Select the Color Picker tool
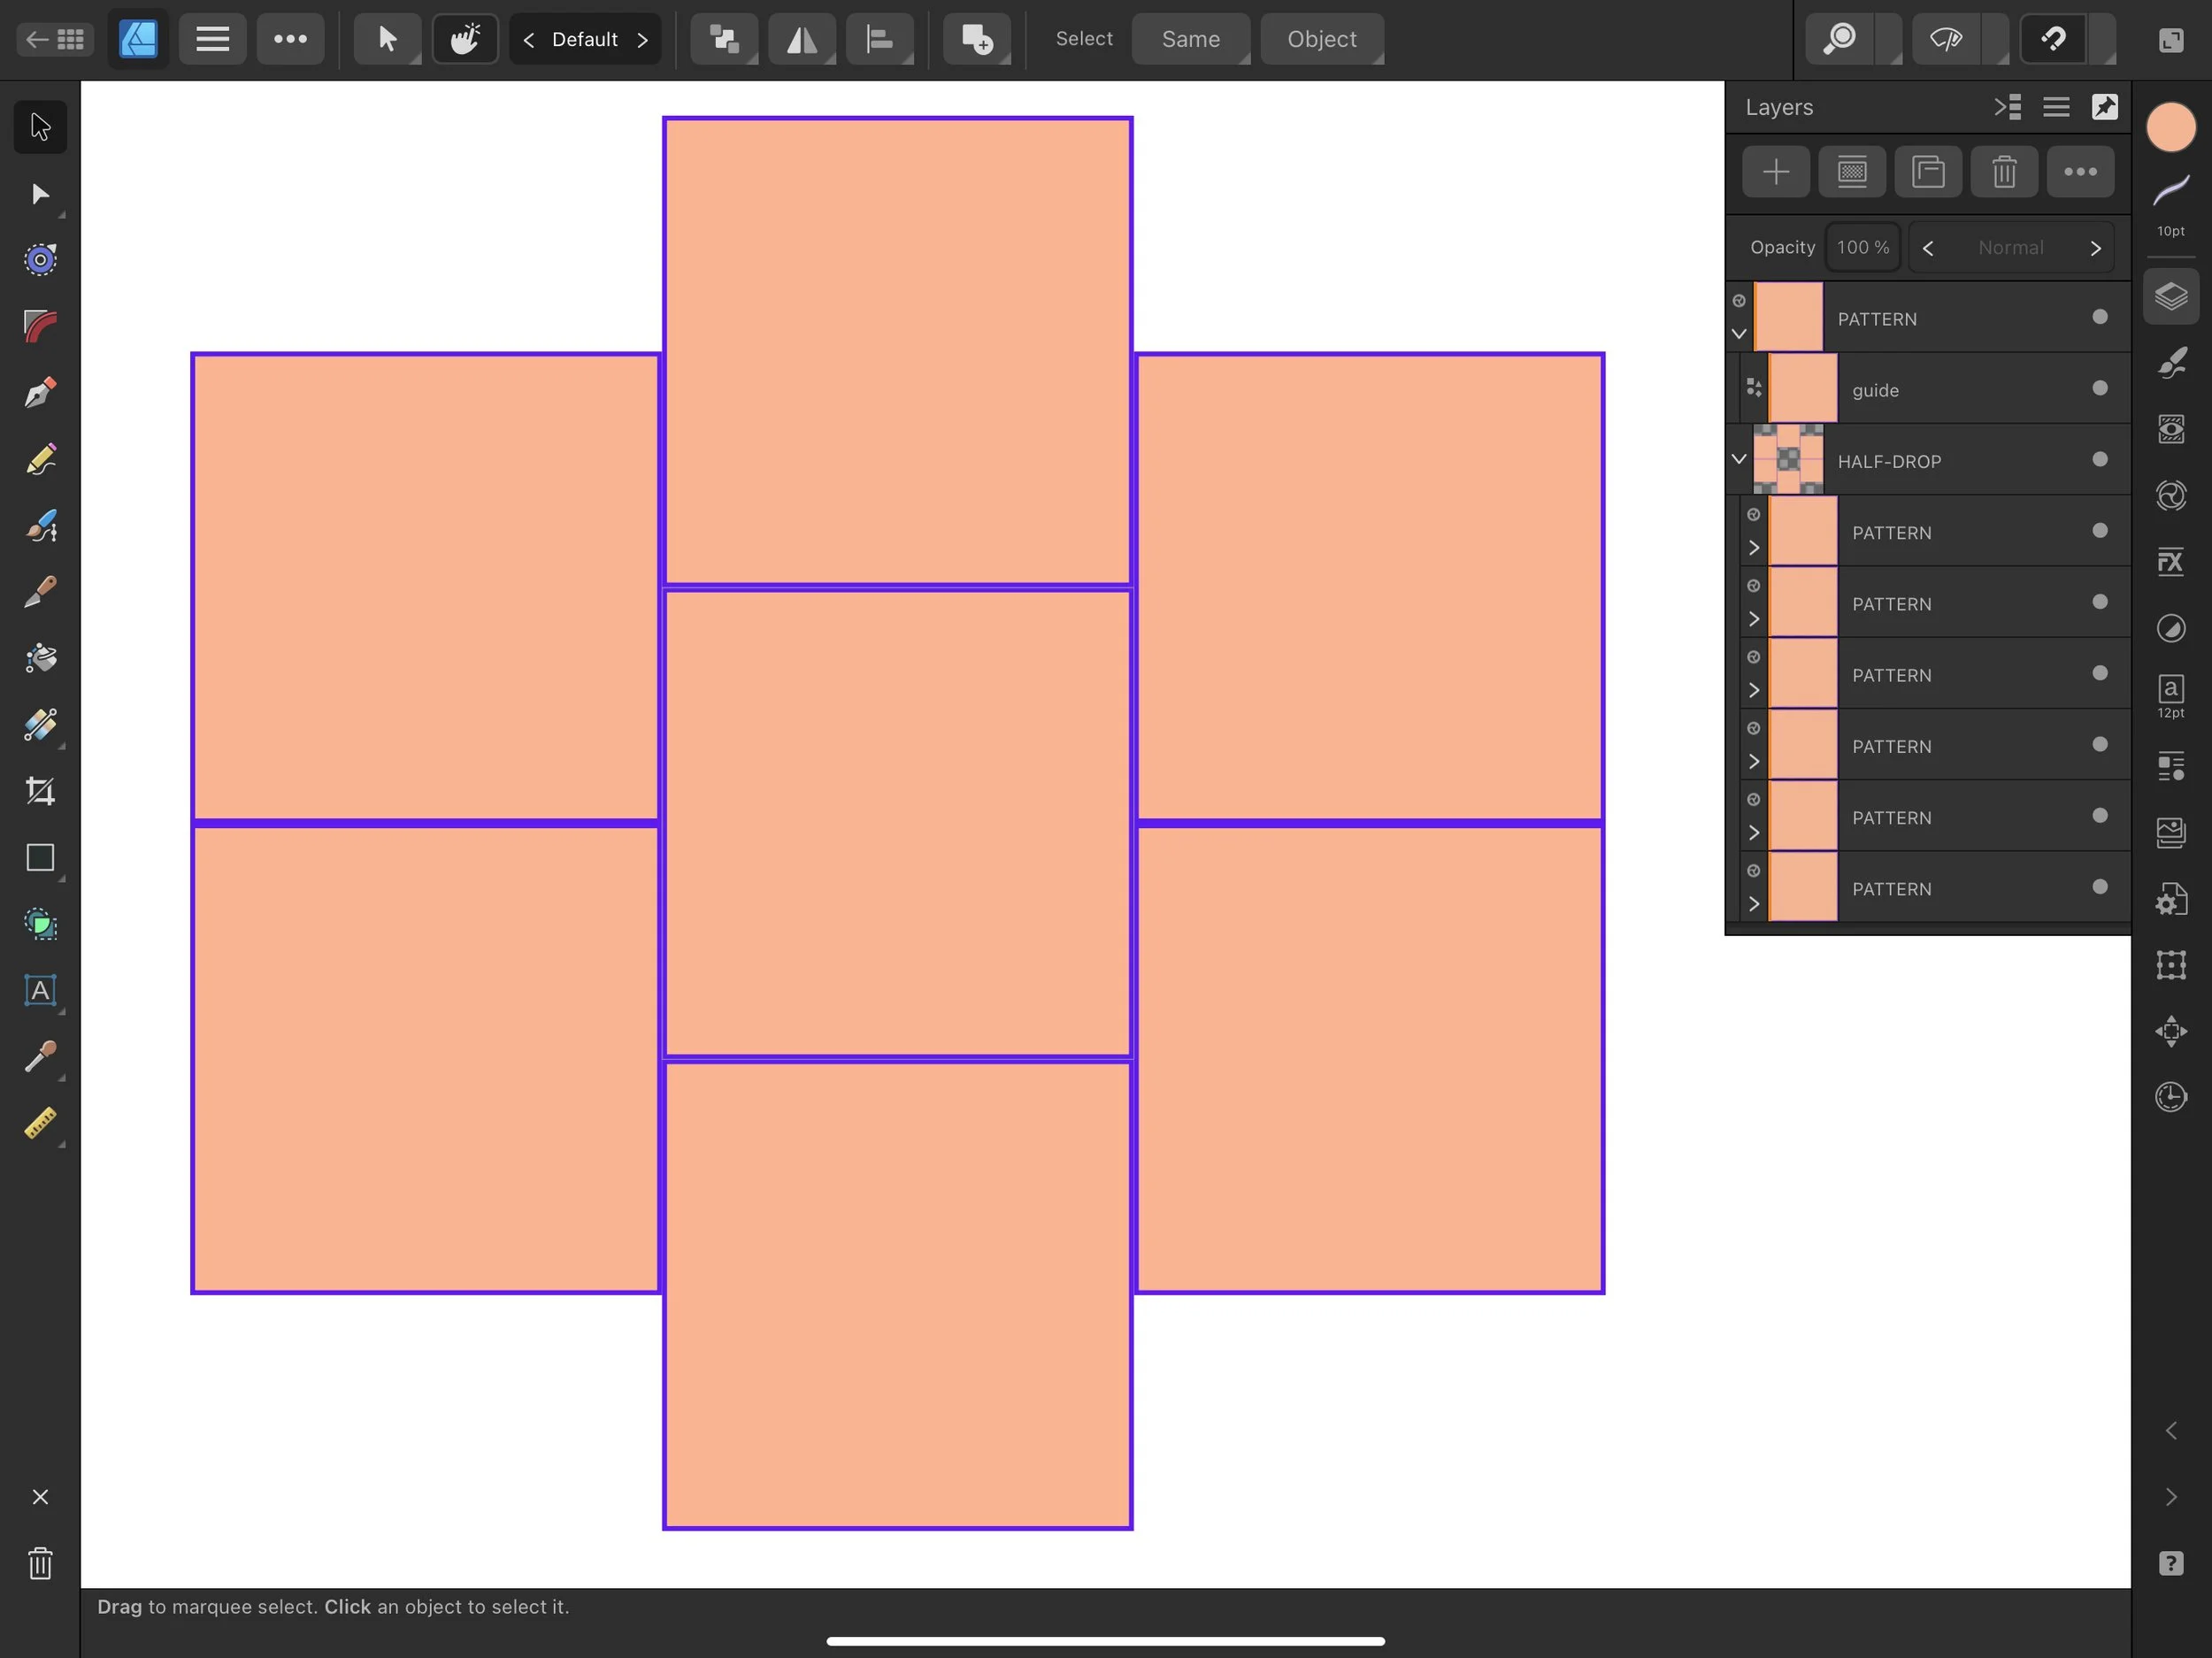 click(x=39, y=1058)
